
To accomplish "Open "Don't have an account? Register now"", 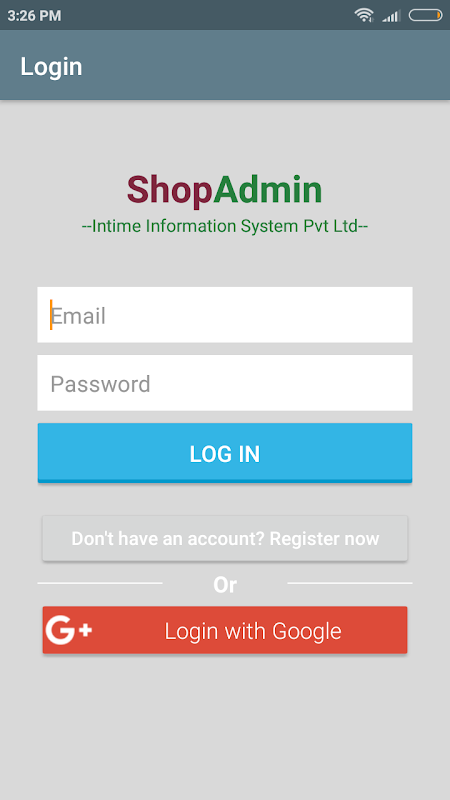I will coord(225,539).
